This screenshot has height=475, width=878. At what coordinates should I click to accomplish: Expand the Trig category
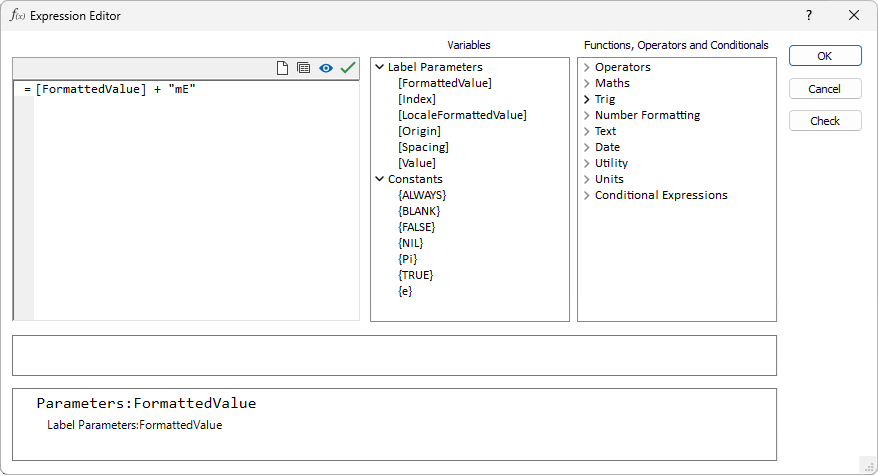[587, 99]
